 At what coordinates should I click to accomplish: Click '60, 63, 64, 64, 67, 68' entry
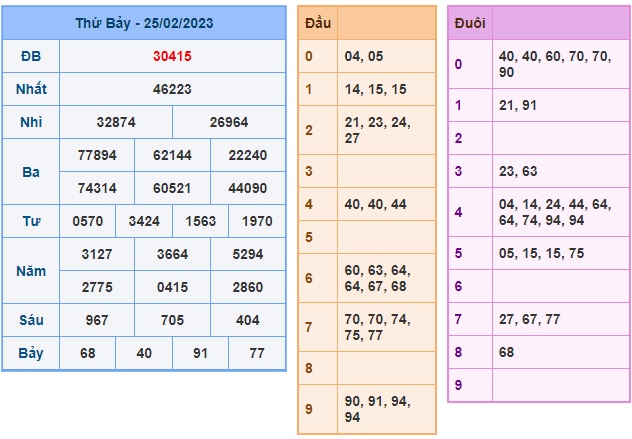377,278
